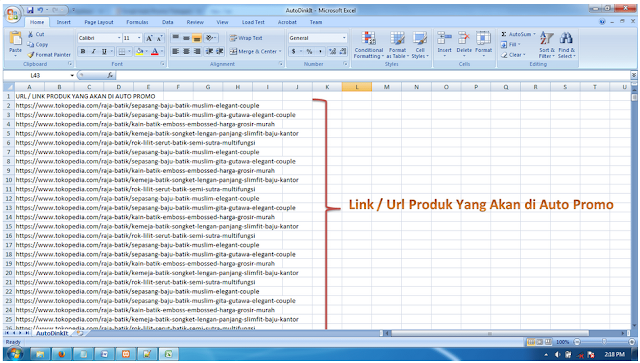Open number format General dropdown
This screenshot has width=640, height=363.
[x=344, y=38]
